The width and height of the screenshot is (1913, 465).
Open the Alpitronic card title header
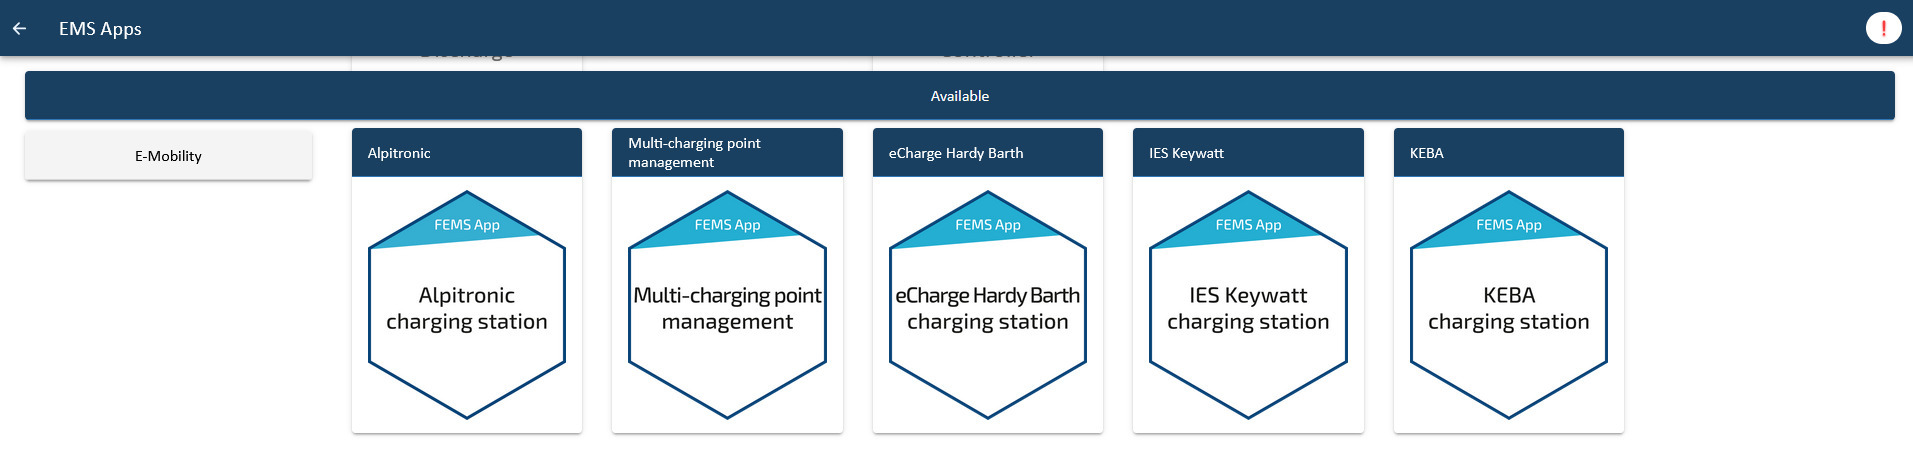[467, 153]
